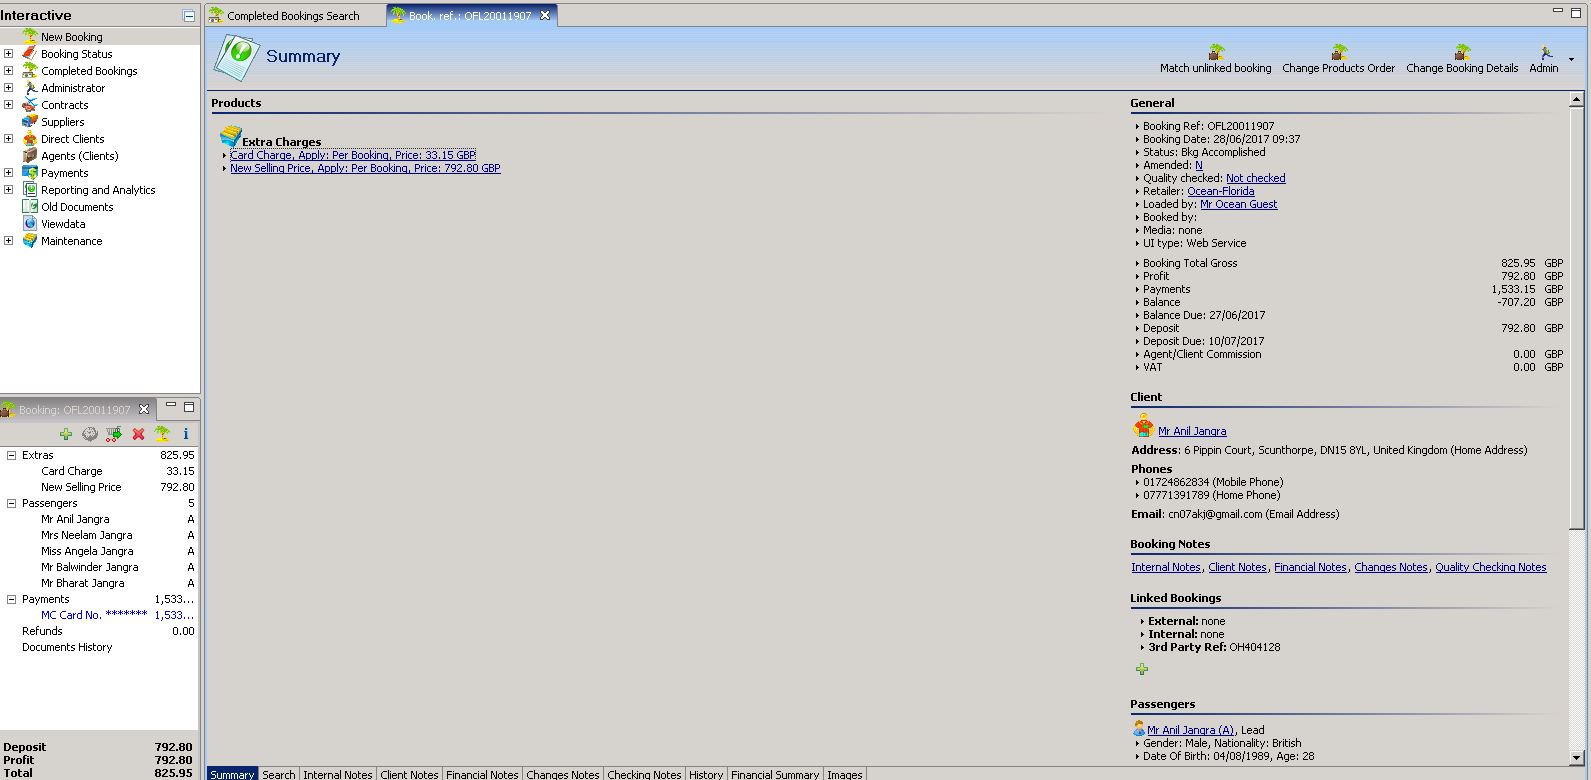Open the dropdown arrow next to Admin

(x=1571, y=60)
